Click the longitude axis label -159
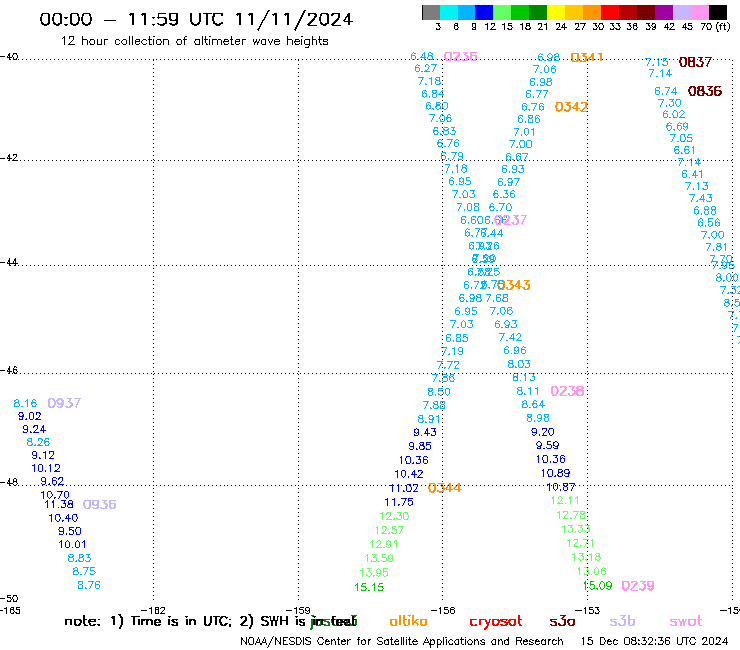Image resolution: width=740 pixels, height=650 pixels. click(x=298, y=611)
